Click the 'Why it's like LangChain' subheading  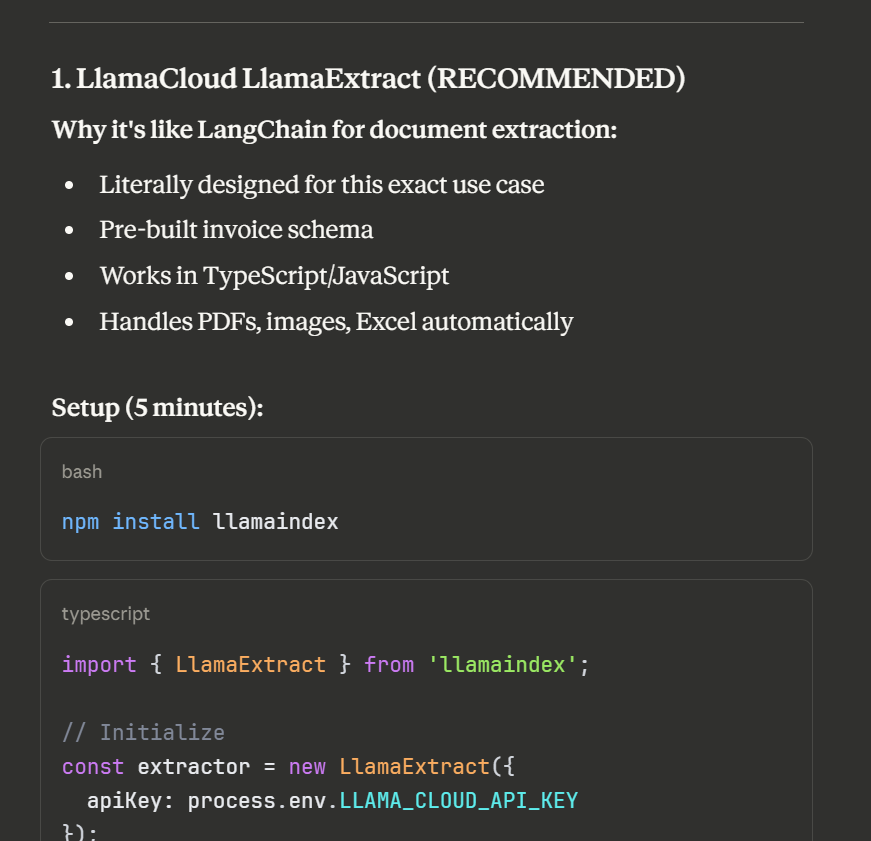[334, 130]
